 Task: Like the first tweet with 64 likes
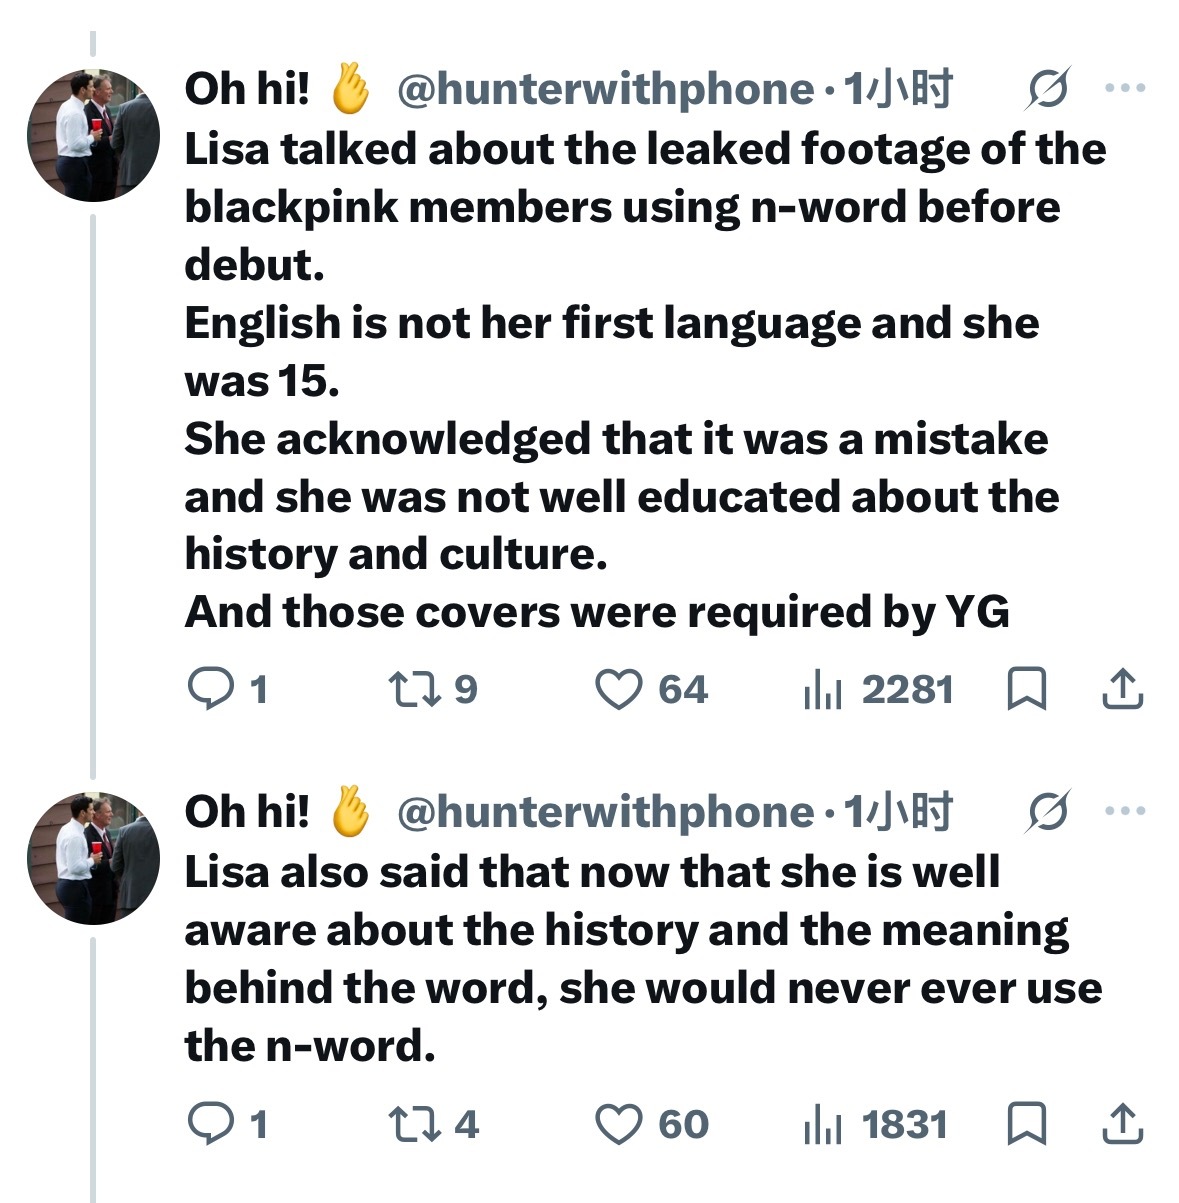(619, 689)
